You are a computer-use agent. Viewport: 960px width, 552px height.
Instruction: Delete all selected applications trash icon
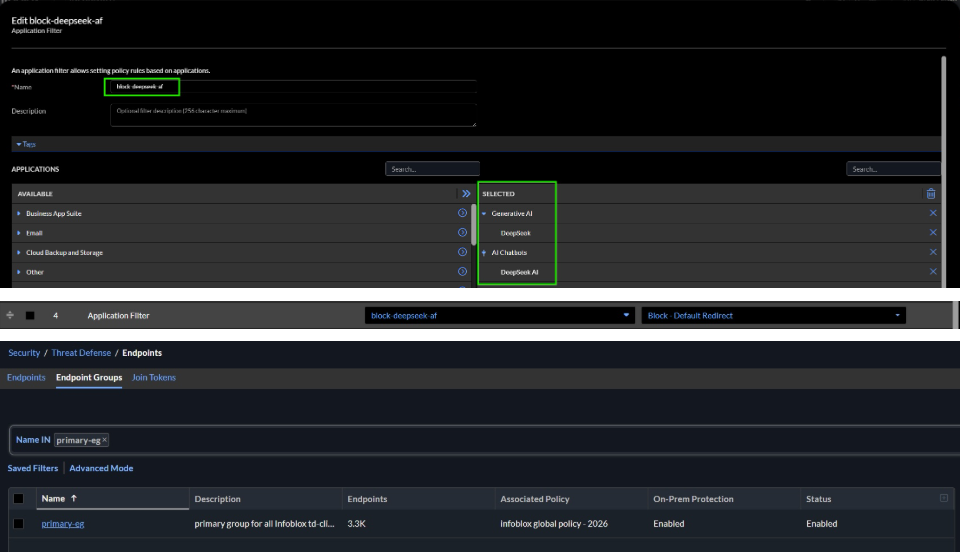coord(931,193)
